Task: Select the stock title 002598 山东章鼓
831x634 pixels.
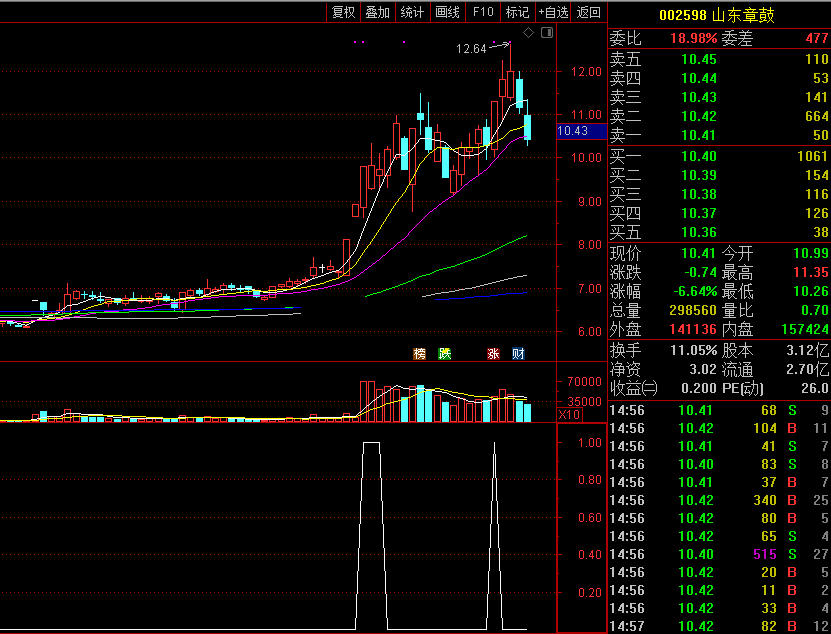Action: click(717, 15)
